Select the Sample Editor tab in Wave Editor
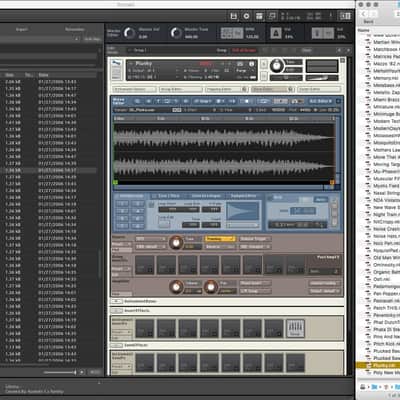The height and width of the screenshot is (400, 400). coord(244,196)
